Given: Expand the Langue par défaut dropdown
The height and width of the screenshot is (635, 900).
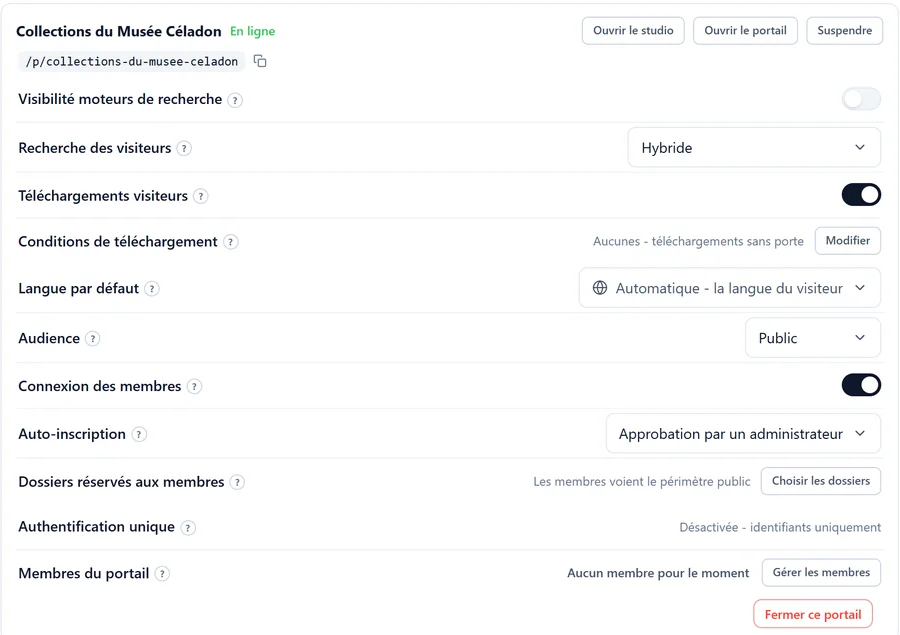Looking at the screenshot, I should click(730, 288).
